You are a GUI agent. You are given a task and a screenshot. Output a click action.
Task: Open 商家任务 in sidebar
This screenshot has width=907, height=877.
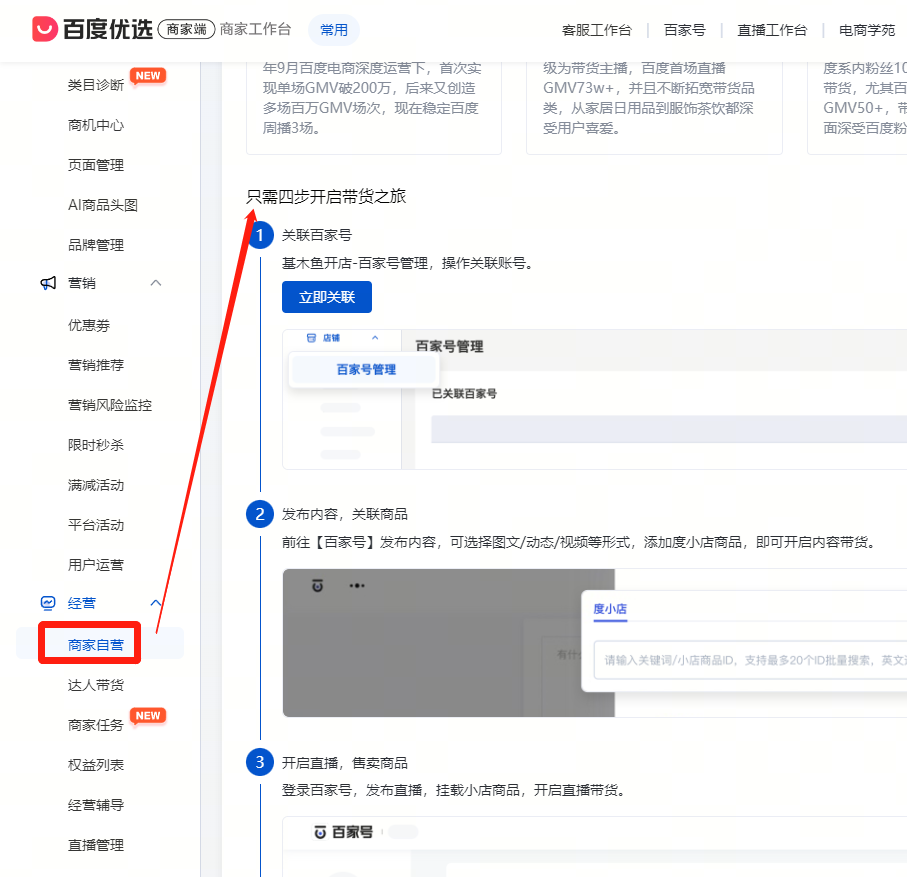point(96,725)
